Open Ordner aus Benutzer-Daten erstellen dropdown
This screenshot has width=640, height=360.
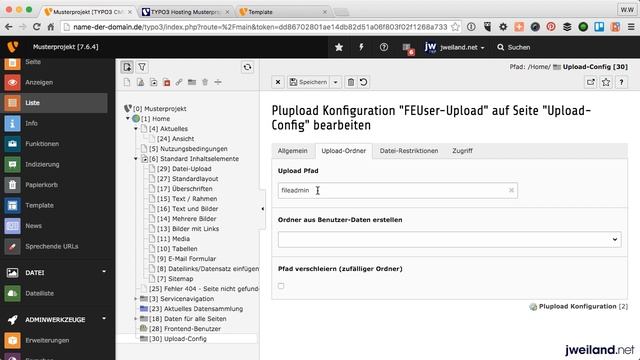point(449,240)
